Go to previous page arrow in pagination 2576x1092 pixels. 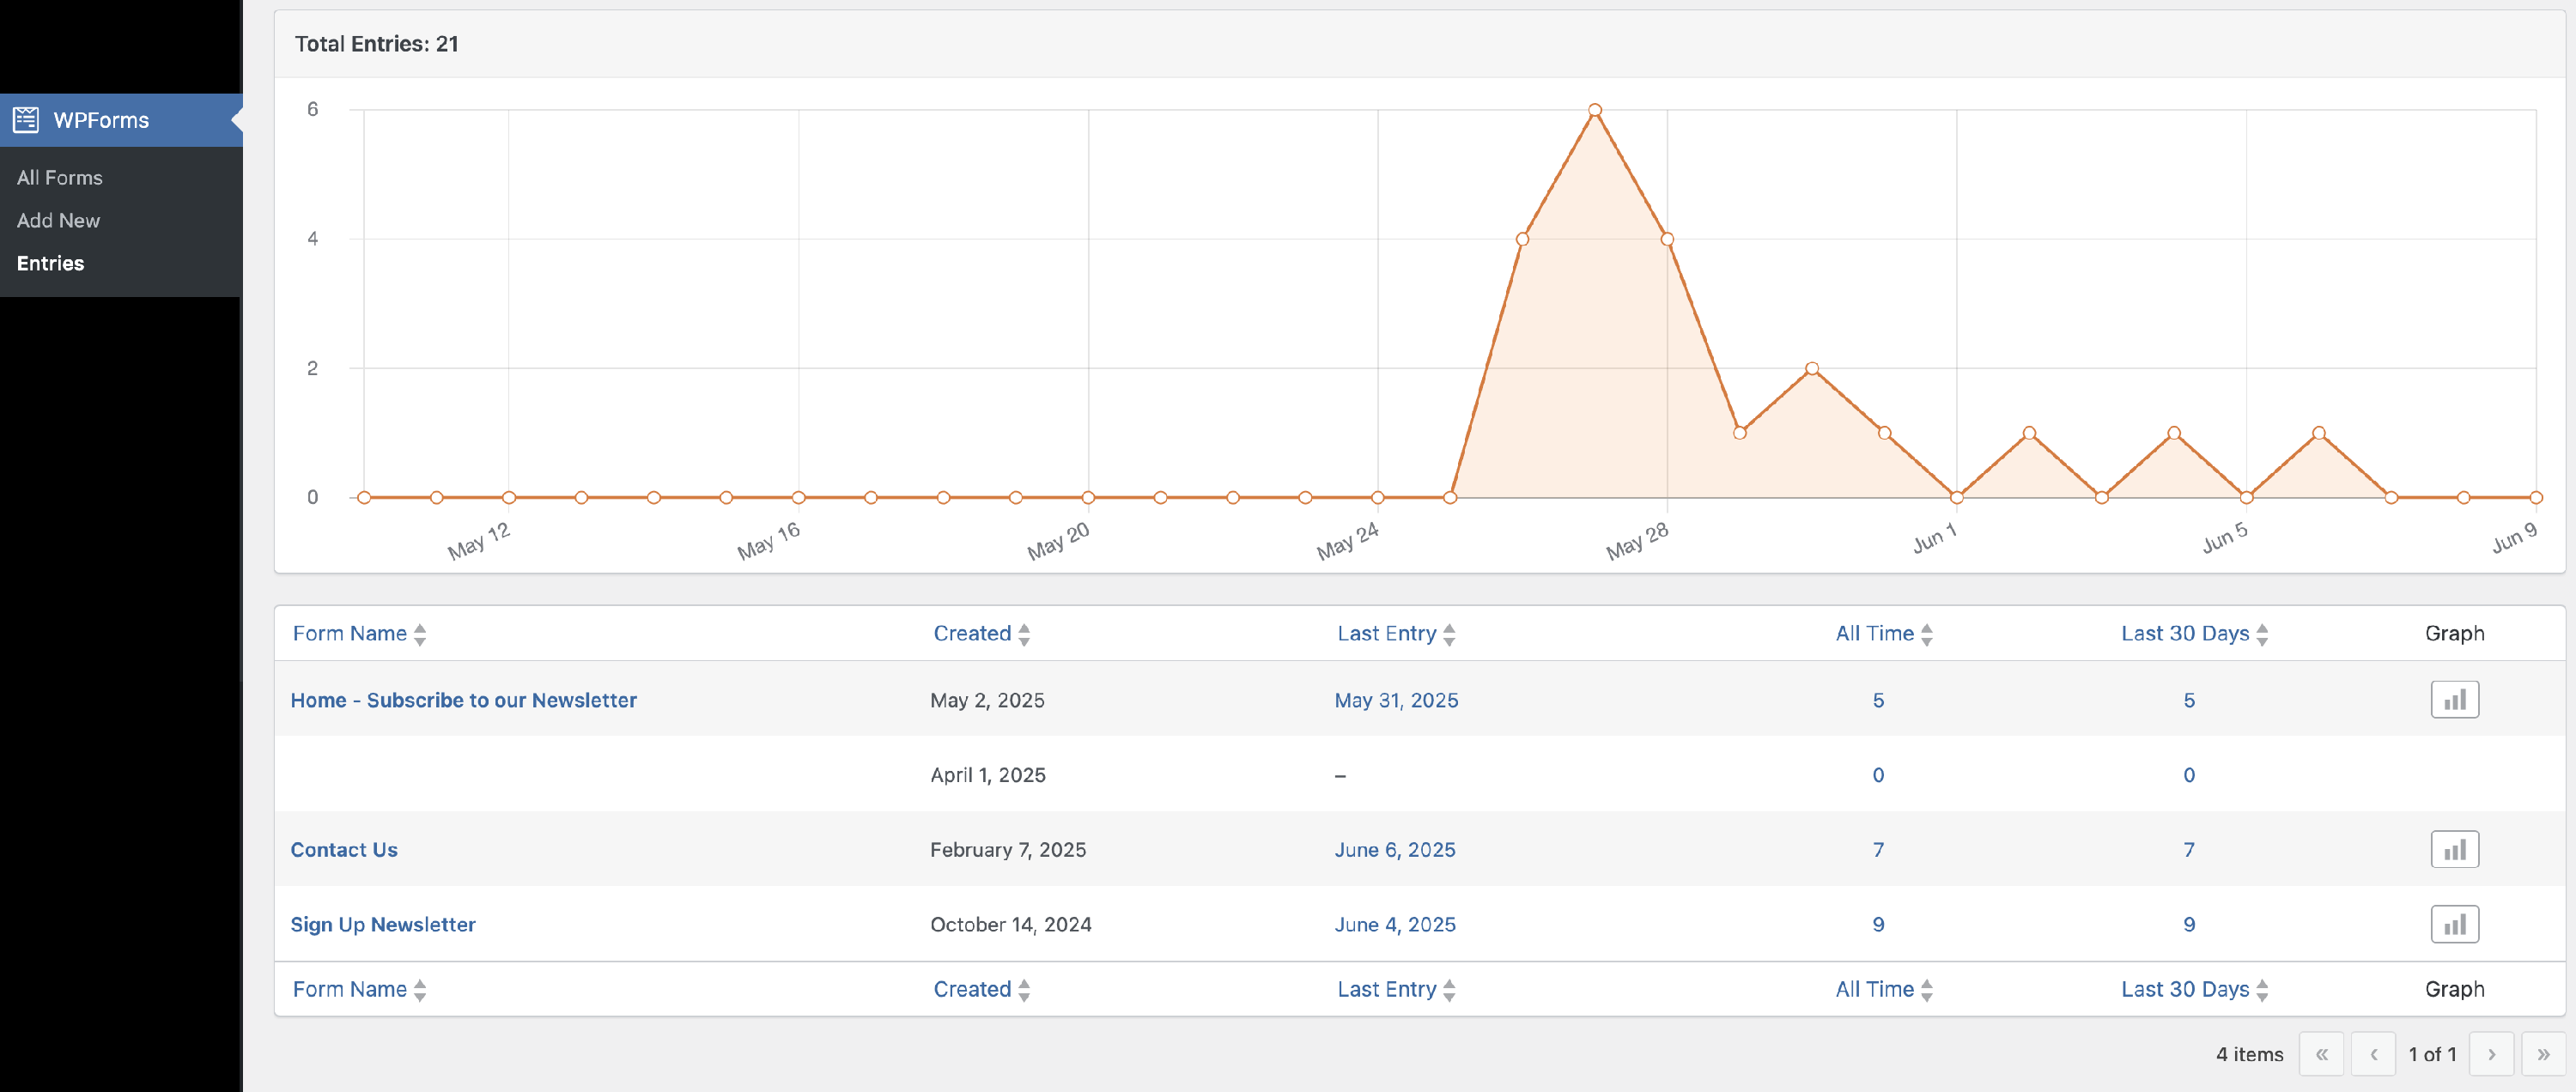click(x=2373, y=1054)
